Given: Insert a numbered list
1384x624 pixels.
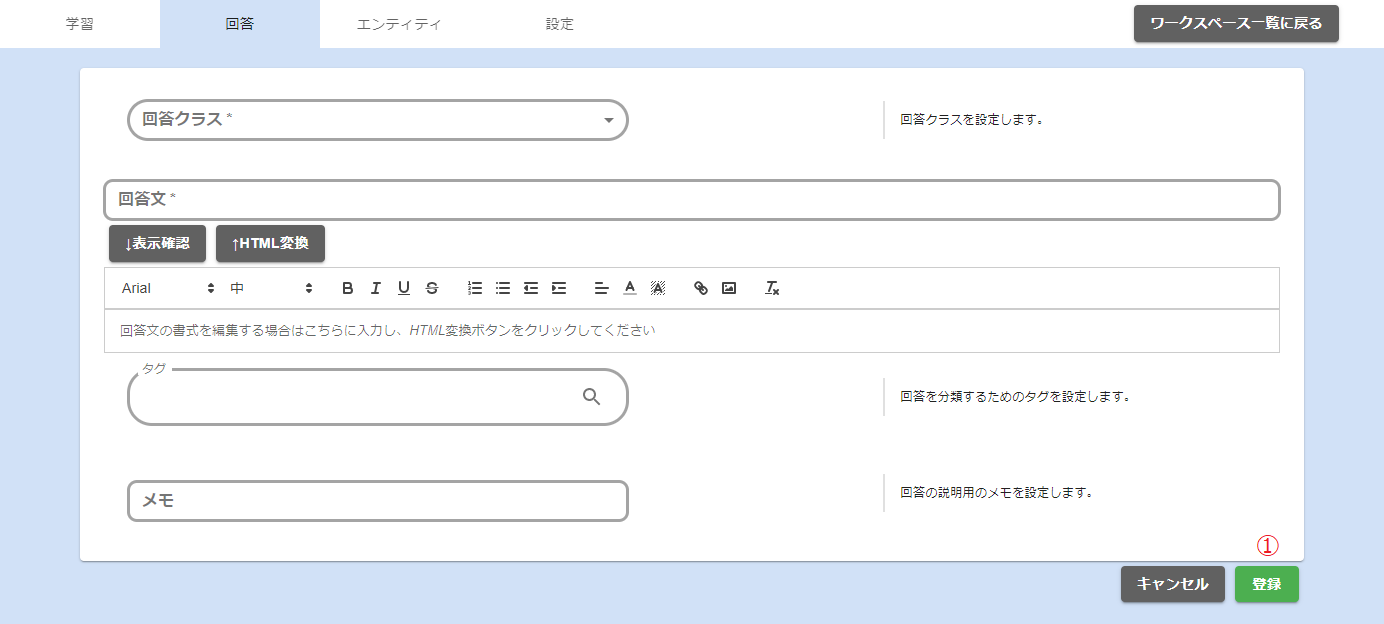Looking at the screenshot, I should [x=475, y=288].
